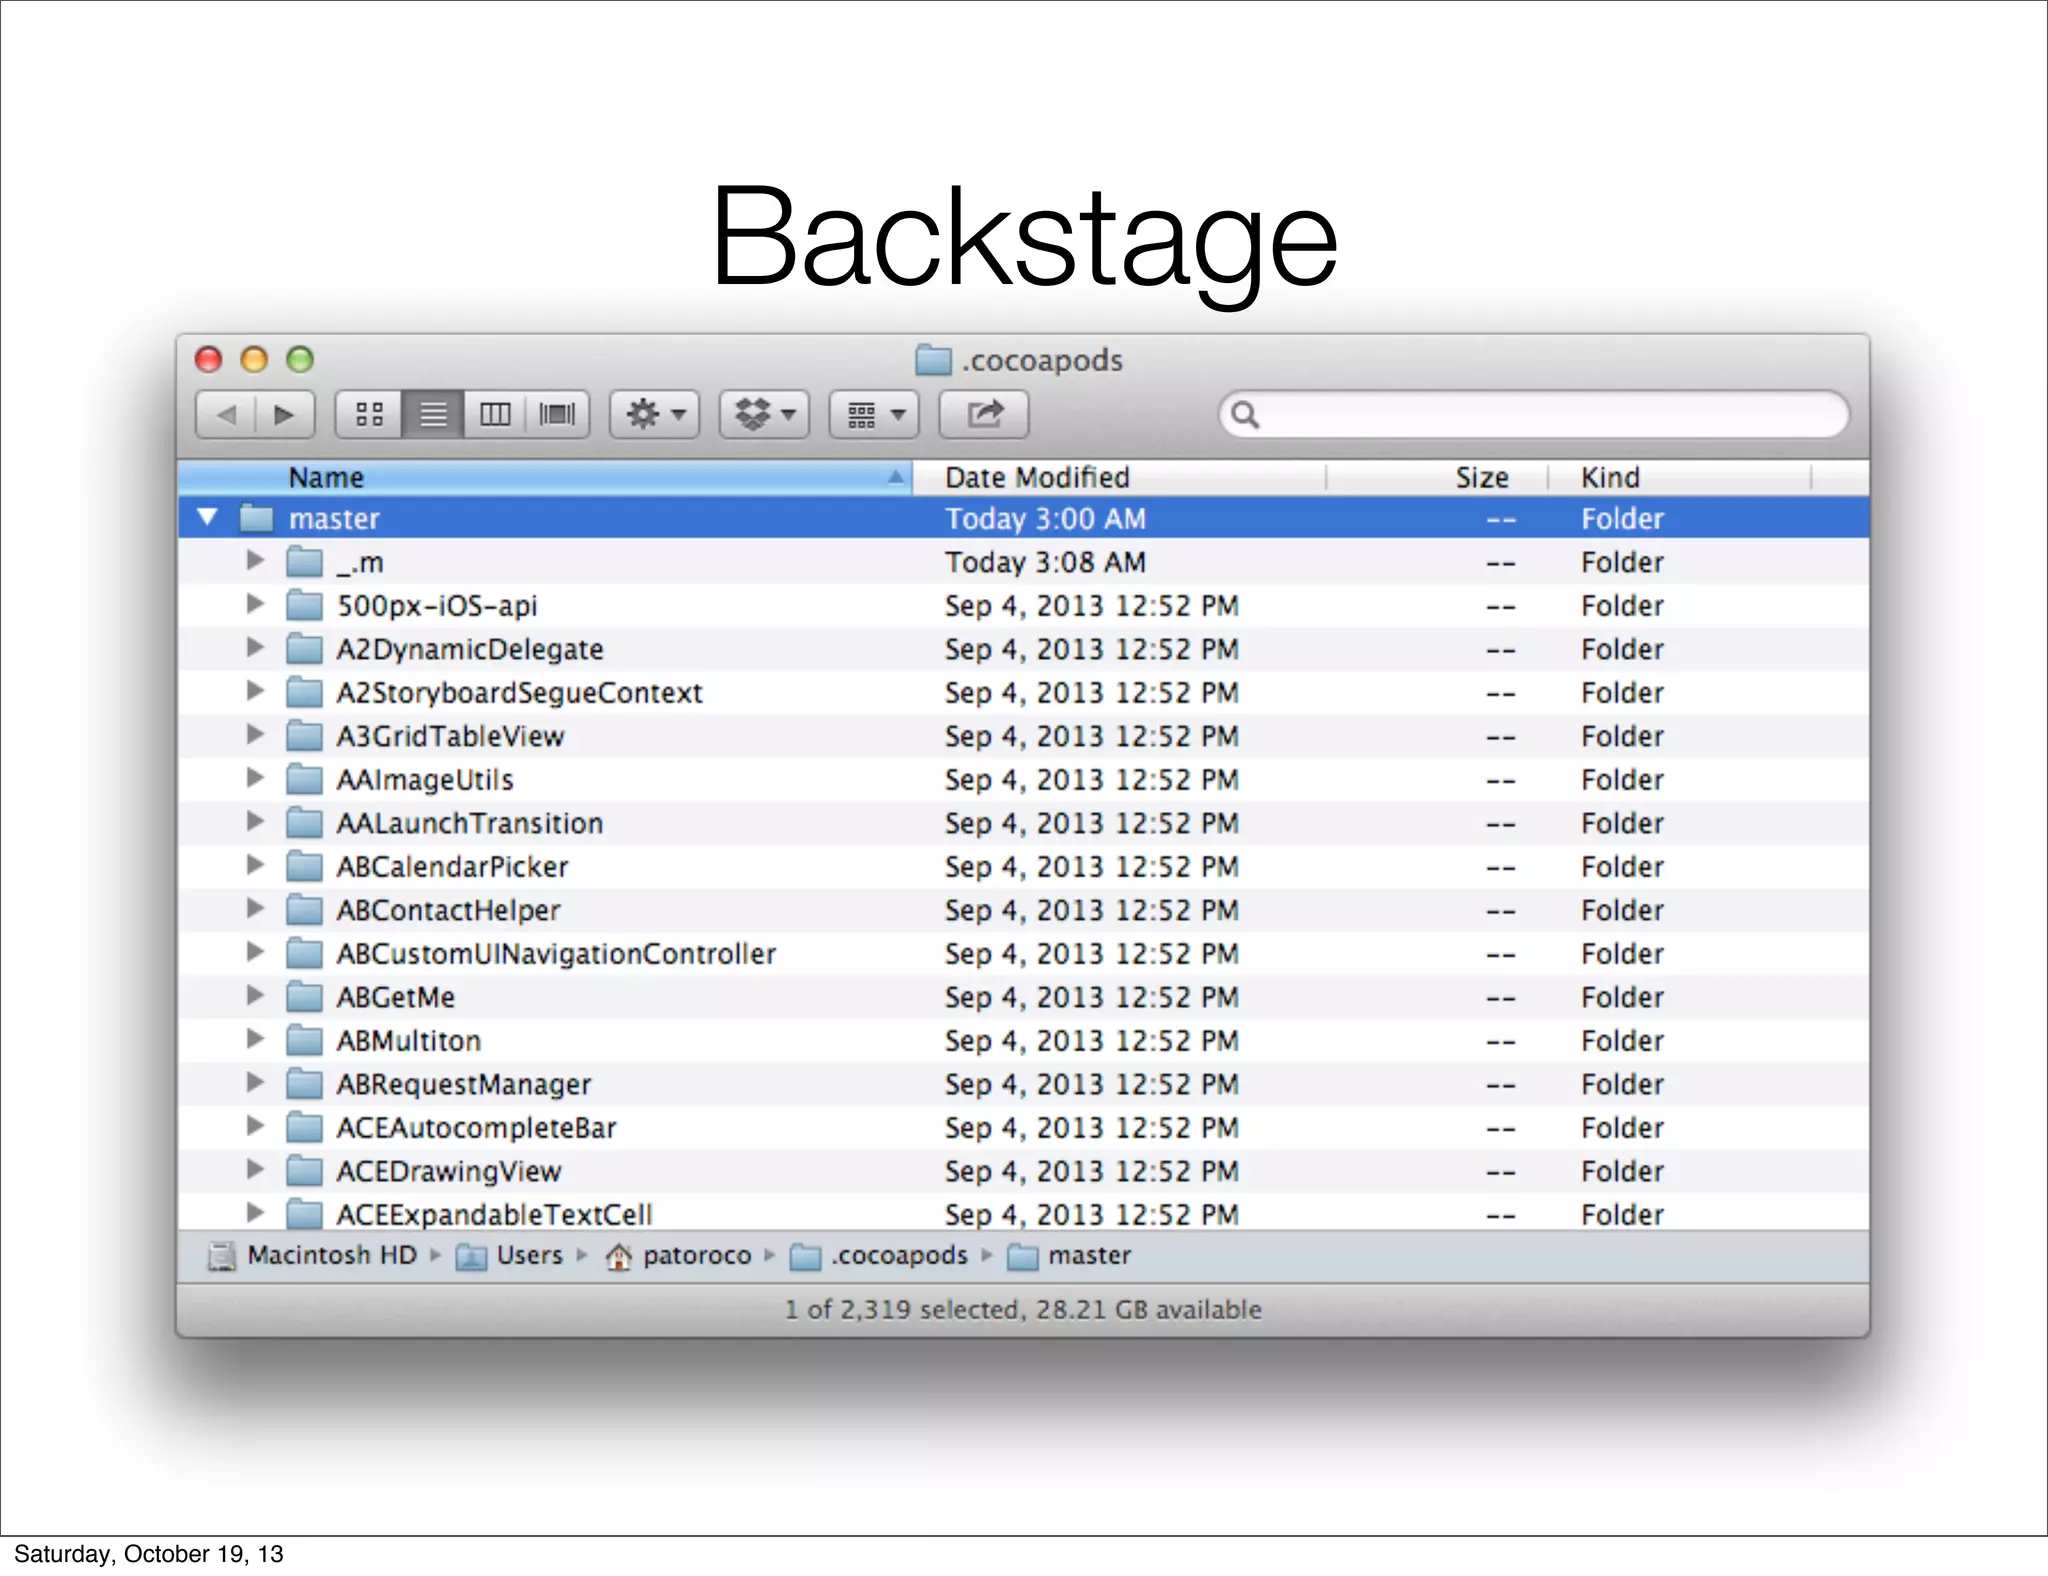The height and width of the screenshot is (1576, 2048).
Task: Switch to list view
Action: [433, 414]
